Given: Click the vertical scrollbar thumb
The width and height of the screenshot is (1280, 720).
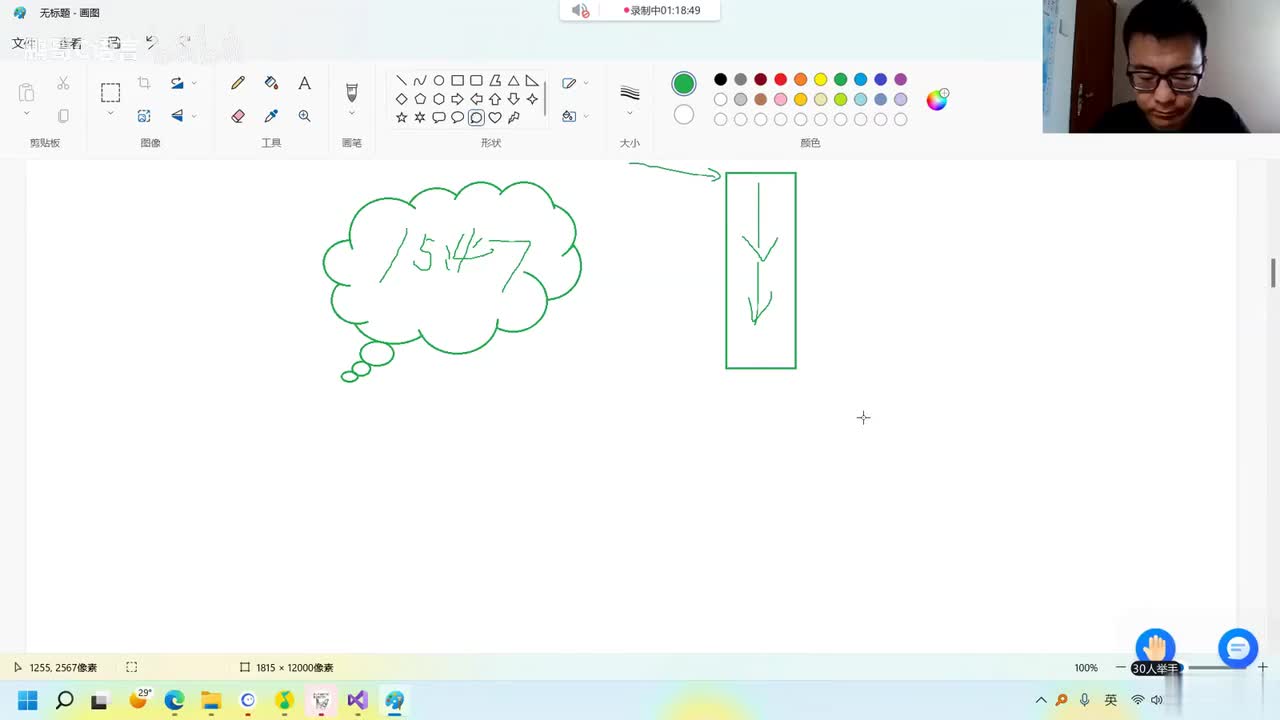Looking at the screenshot, I should 1273,272.
